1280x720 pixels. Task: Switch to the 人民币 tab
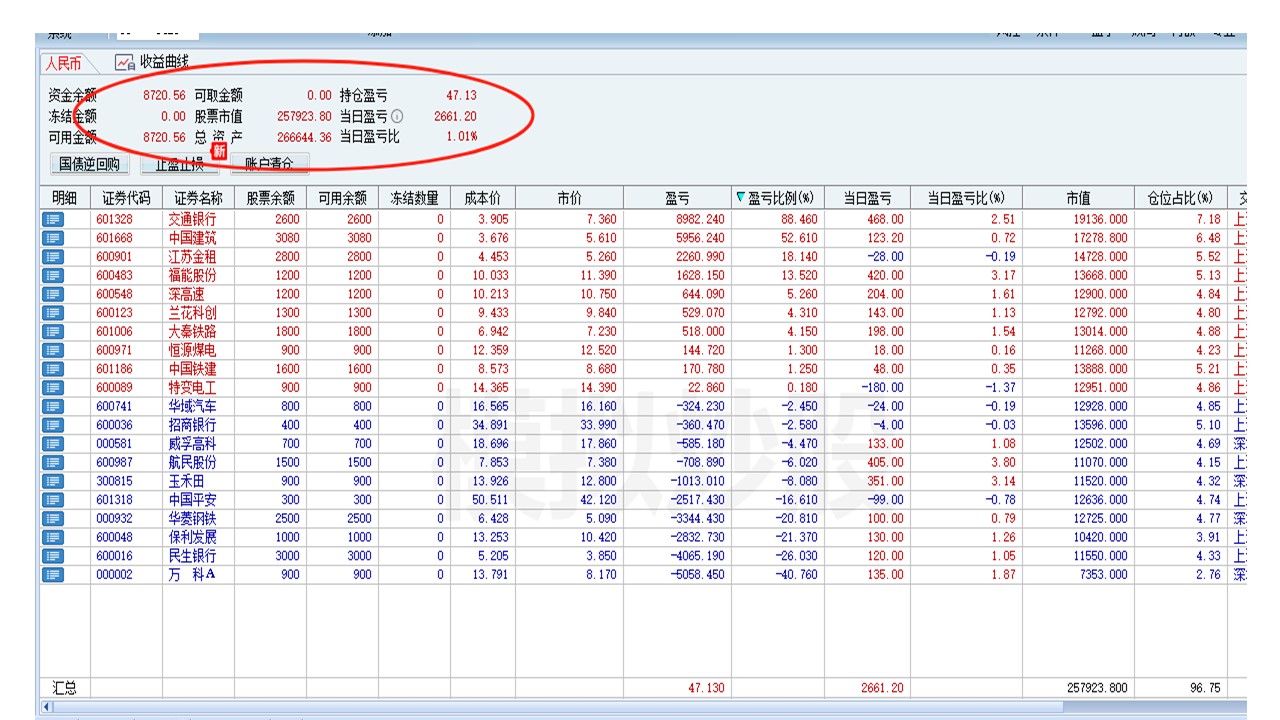point(62,63)
